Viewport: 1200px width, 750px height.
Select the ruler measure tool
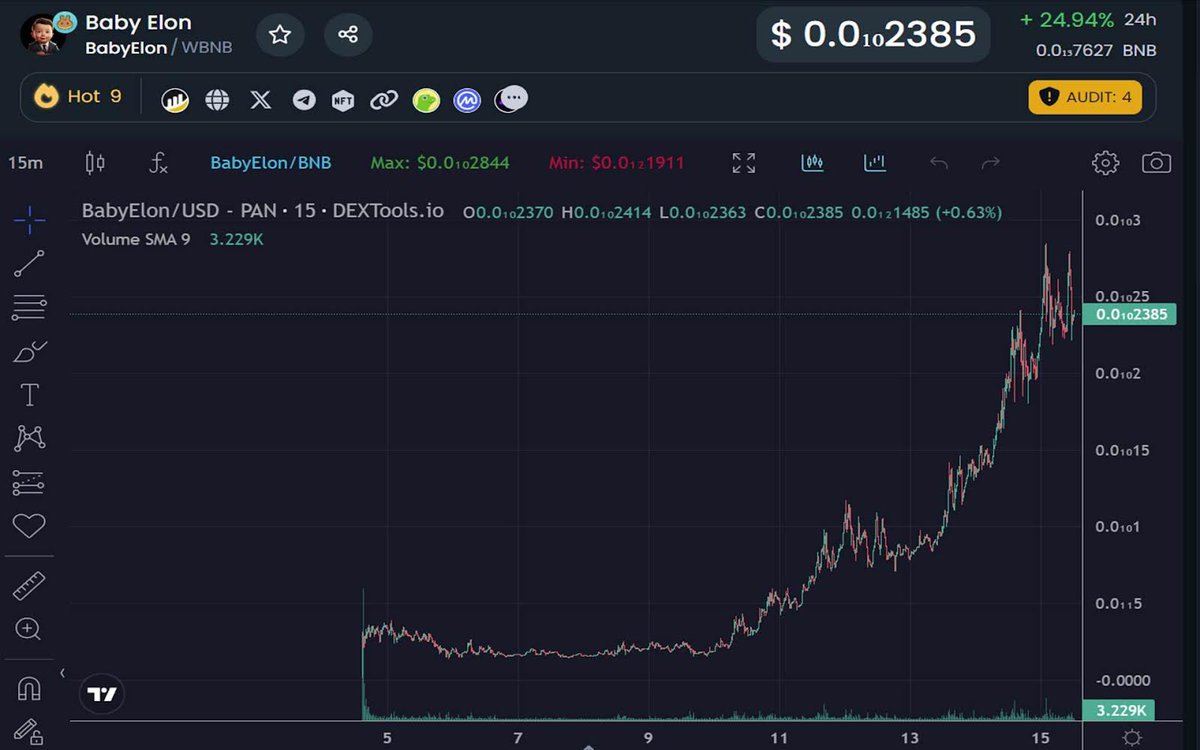pyautogui.click(x=29, y=586)
